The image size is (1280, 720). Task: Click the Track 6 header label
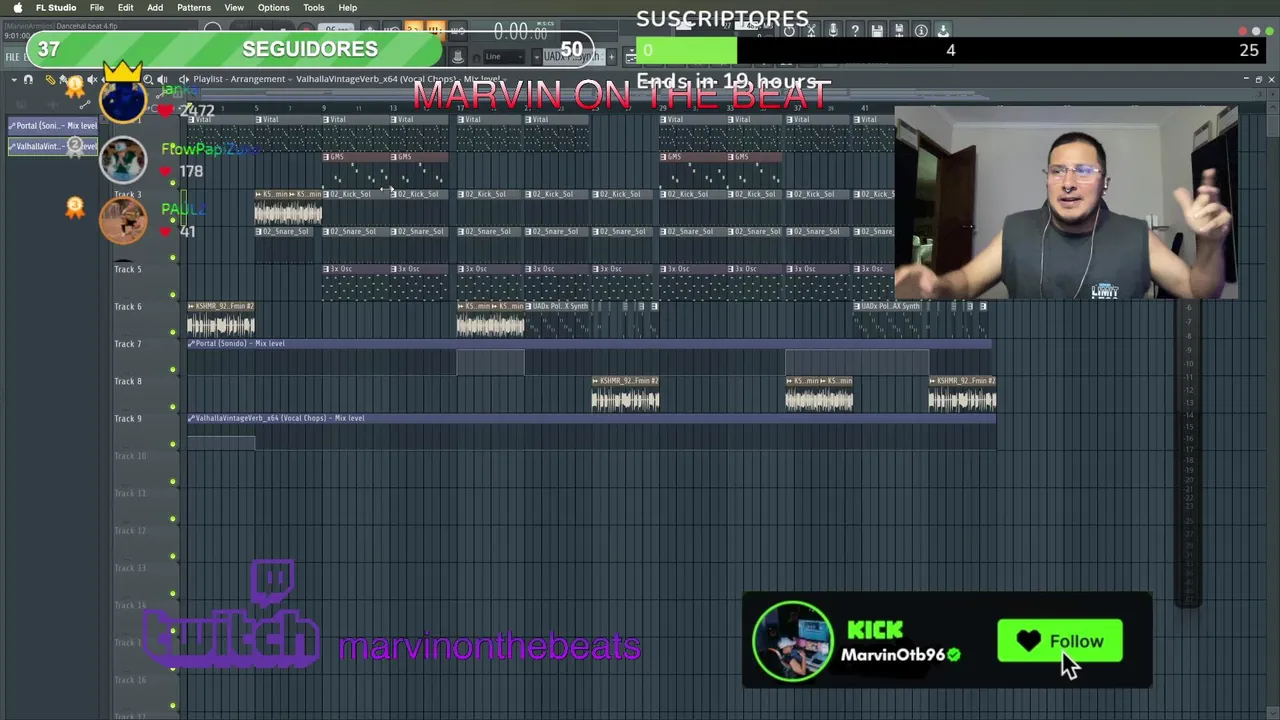coord(127,307)
